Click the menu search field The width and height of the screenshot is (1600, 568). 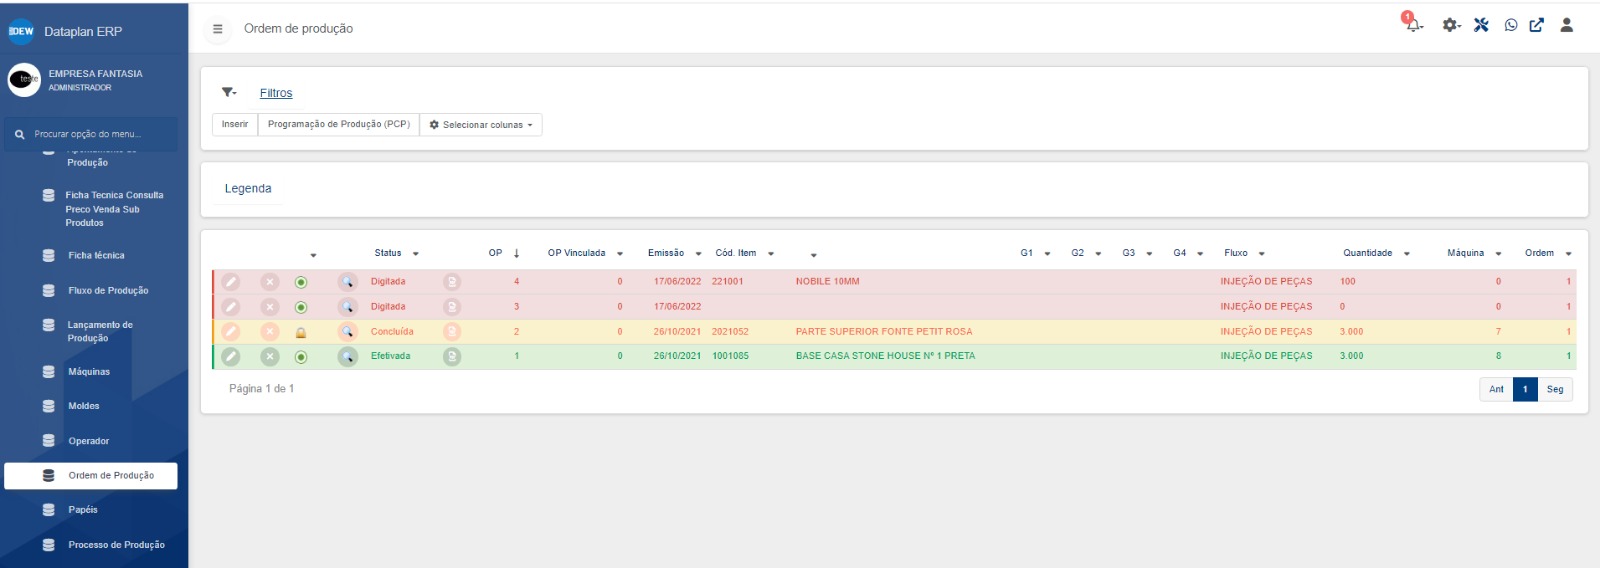(95, 134)
